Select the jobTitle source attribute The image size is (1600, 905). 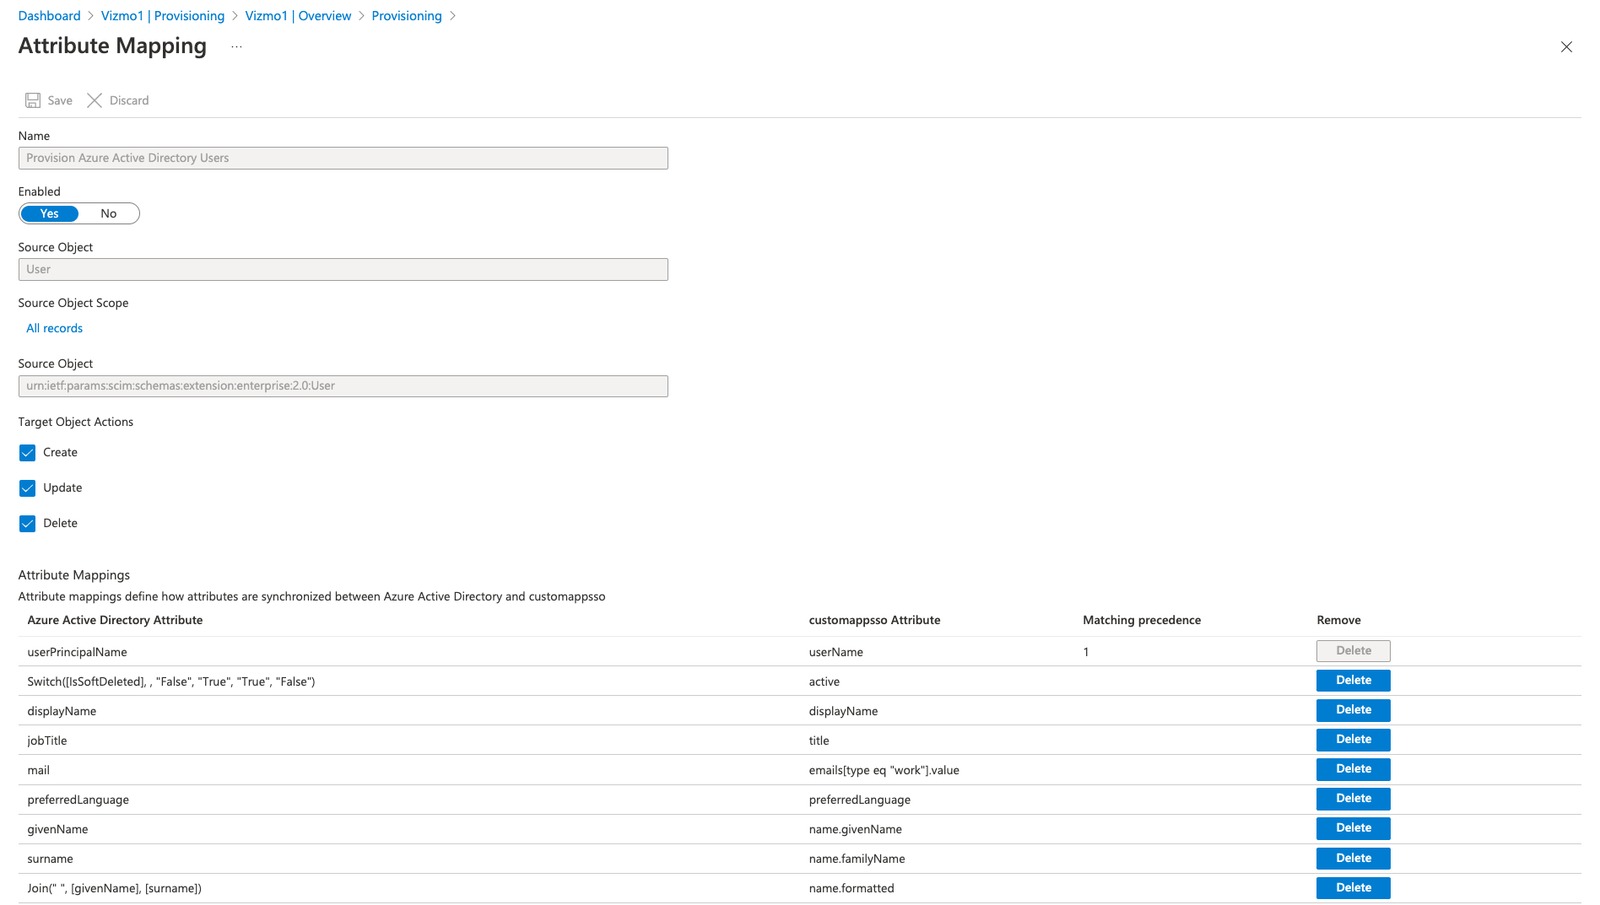click(x=47, y=741)
